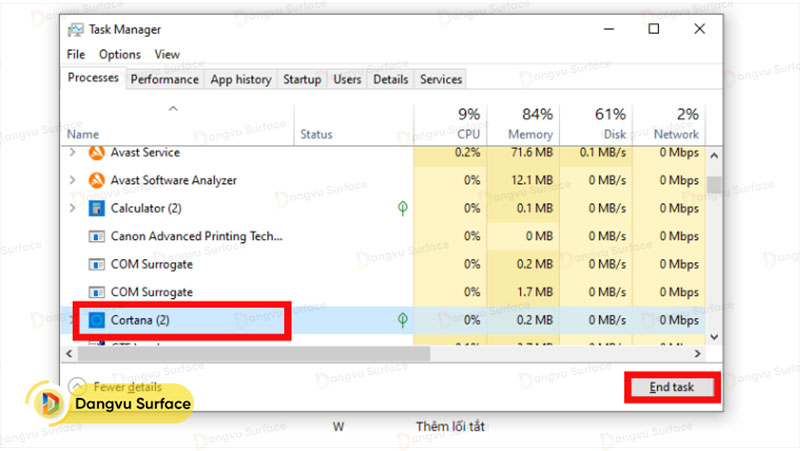Open the File menu
Viewport: 800px width, 451px height.
click(x=76, y=55)
